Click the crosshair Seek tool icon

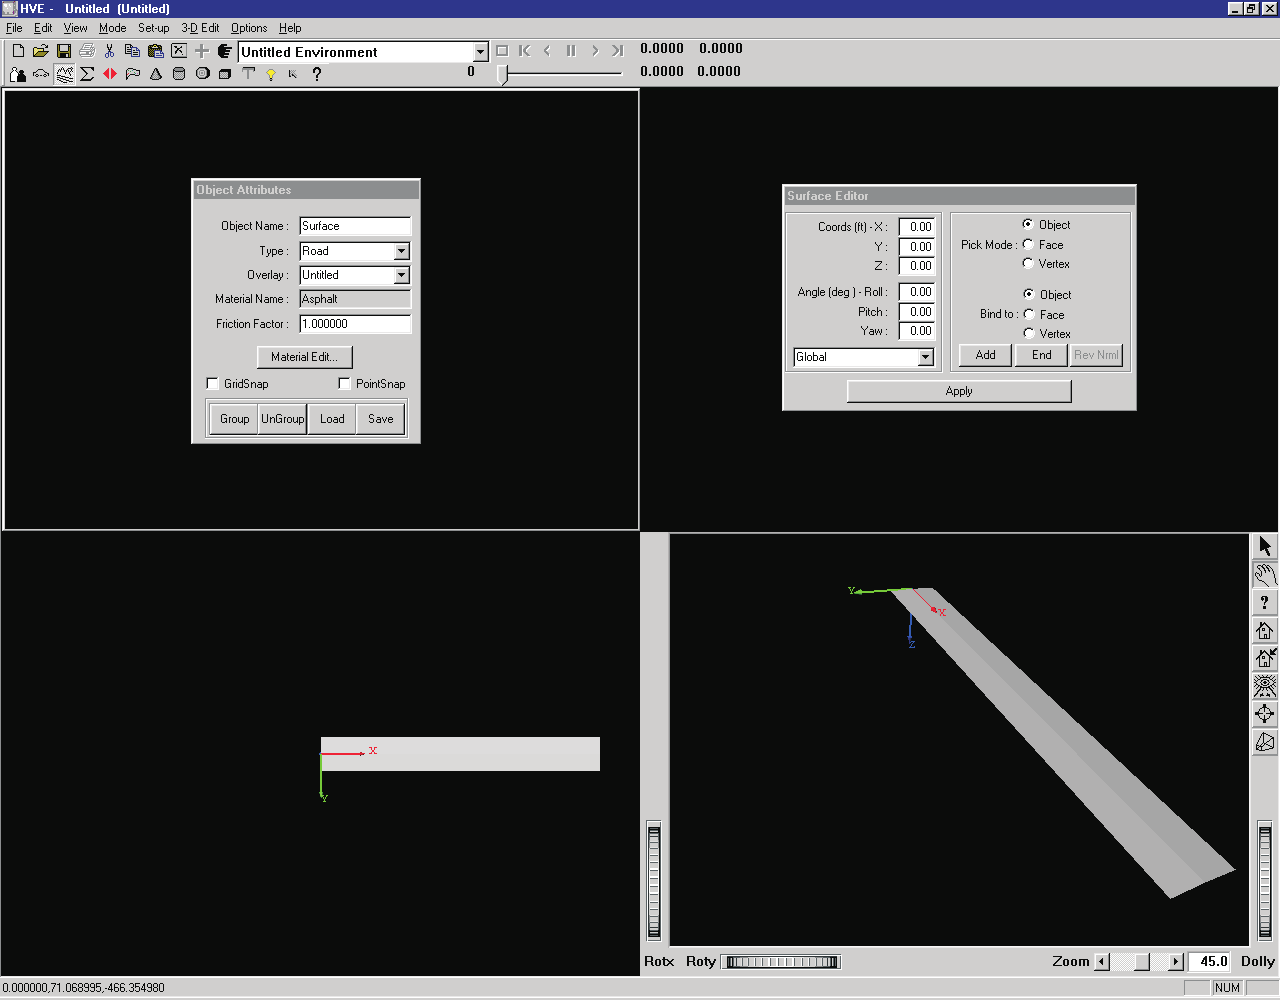pyautogui.click(x=1265, y=714)
